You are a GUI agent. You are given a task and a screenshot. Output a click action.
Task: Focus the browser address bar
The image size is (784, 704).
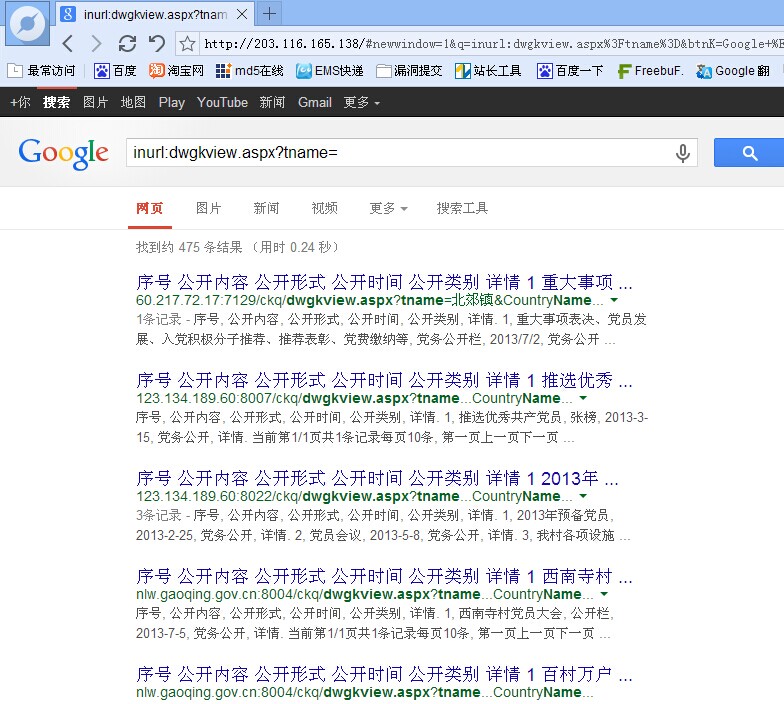pos(492,44)
